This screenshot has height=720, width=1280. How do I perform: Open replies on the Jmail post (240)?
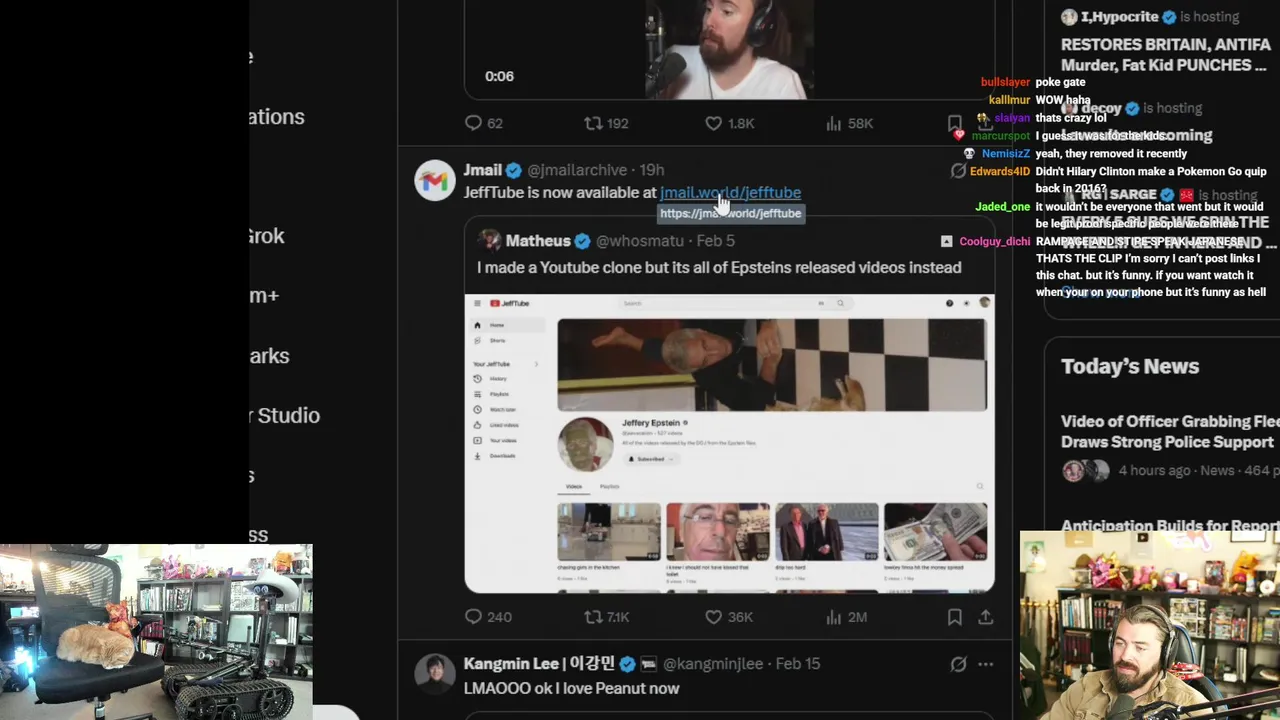(x=488, y=617)
